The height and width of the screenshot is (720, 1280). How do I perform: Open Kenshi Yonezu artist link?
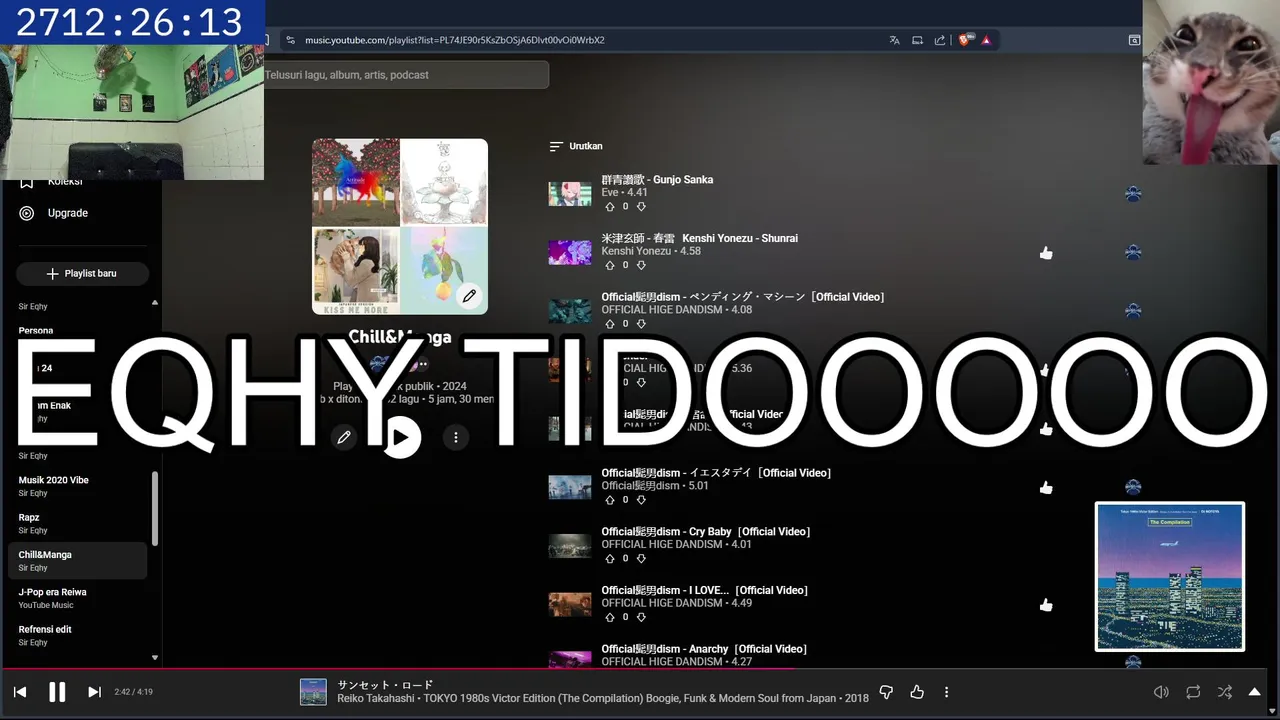(636, 251)
